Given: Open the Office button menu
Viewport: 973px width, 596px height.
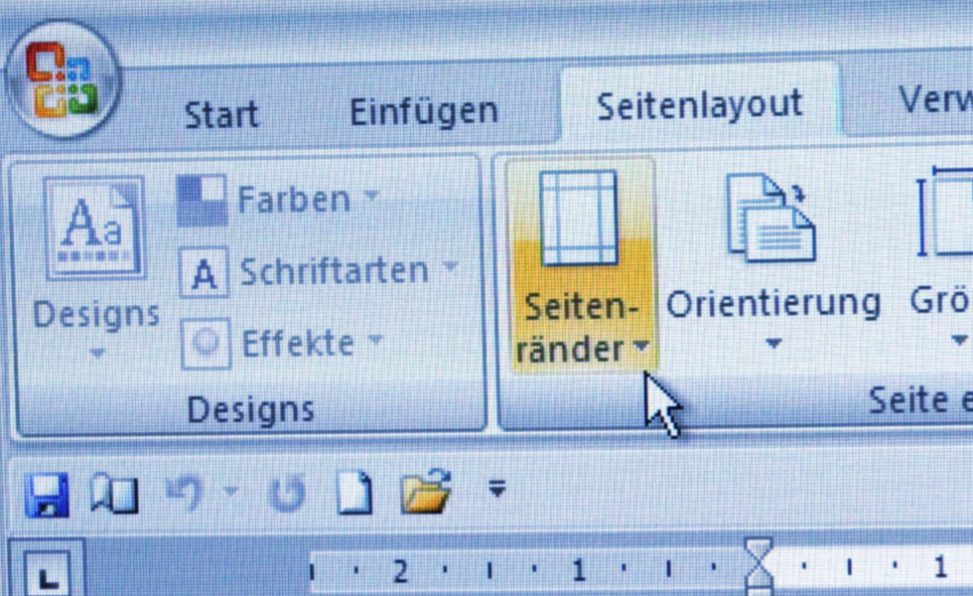Looking at the screenshot, I should pos(63,79).
